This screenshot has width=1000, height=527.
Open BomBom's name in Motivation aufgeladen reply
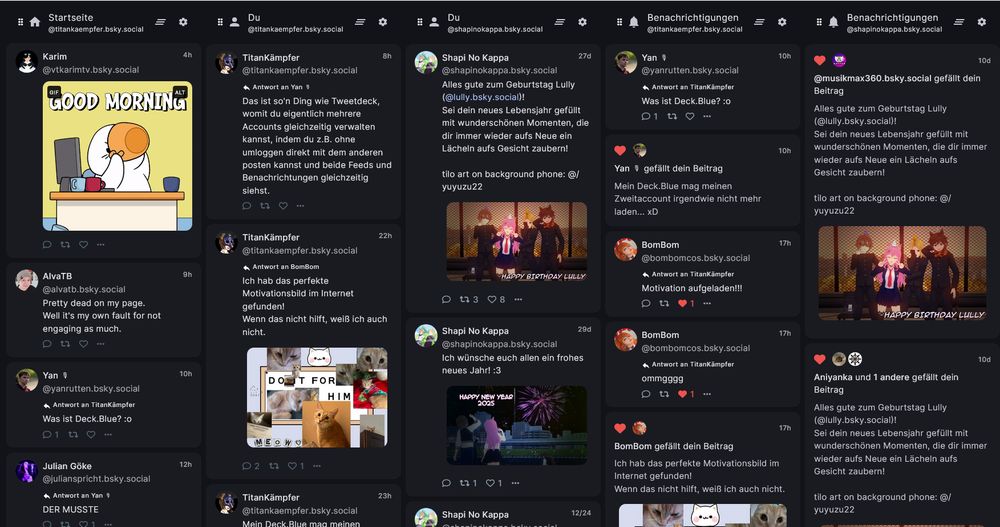[x=660, y=244]
